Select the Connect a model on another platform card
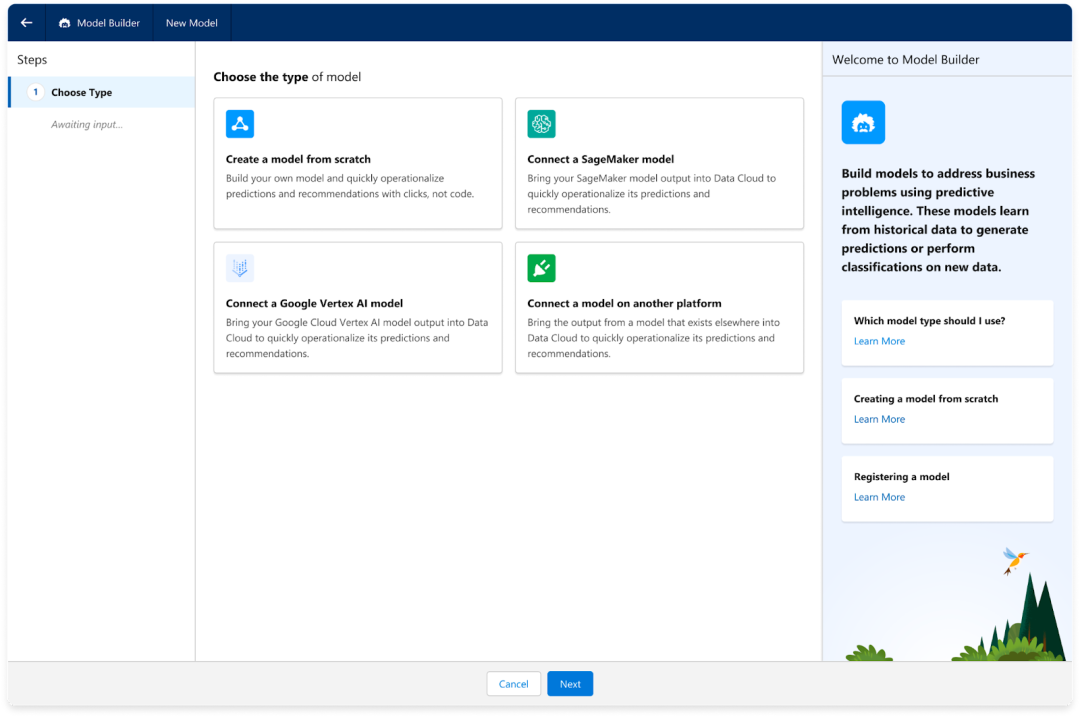 (x=659, y=307)
